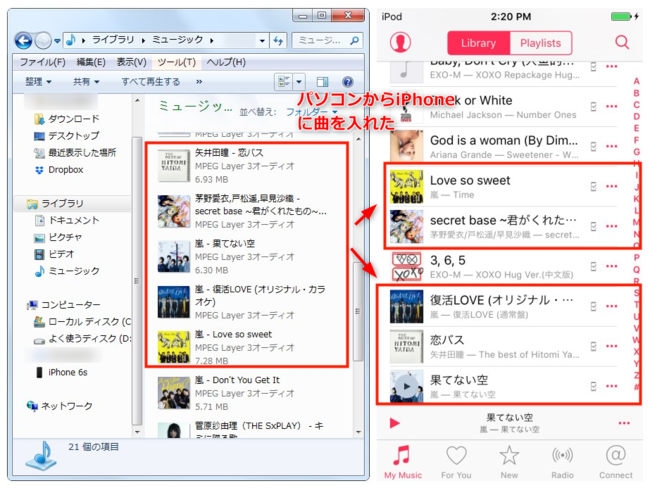Open the view options dropdown arrow

pyautogui.click(x=299, y=82)
